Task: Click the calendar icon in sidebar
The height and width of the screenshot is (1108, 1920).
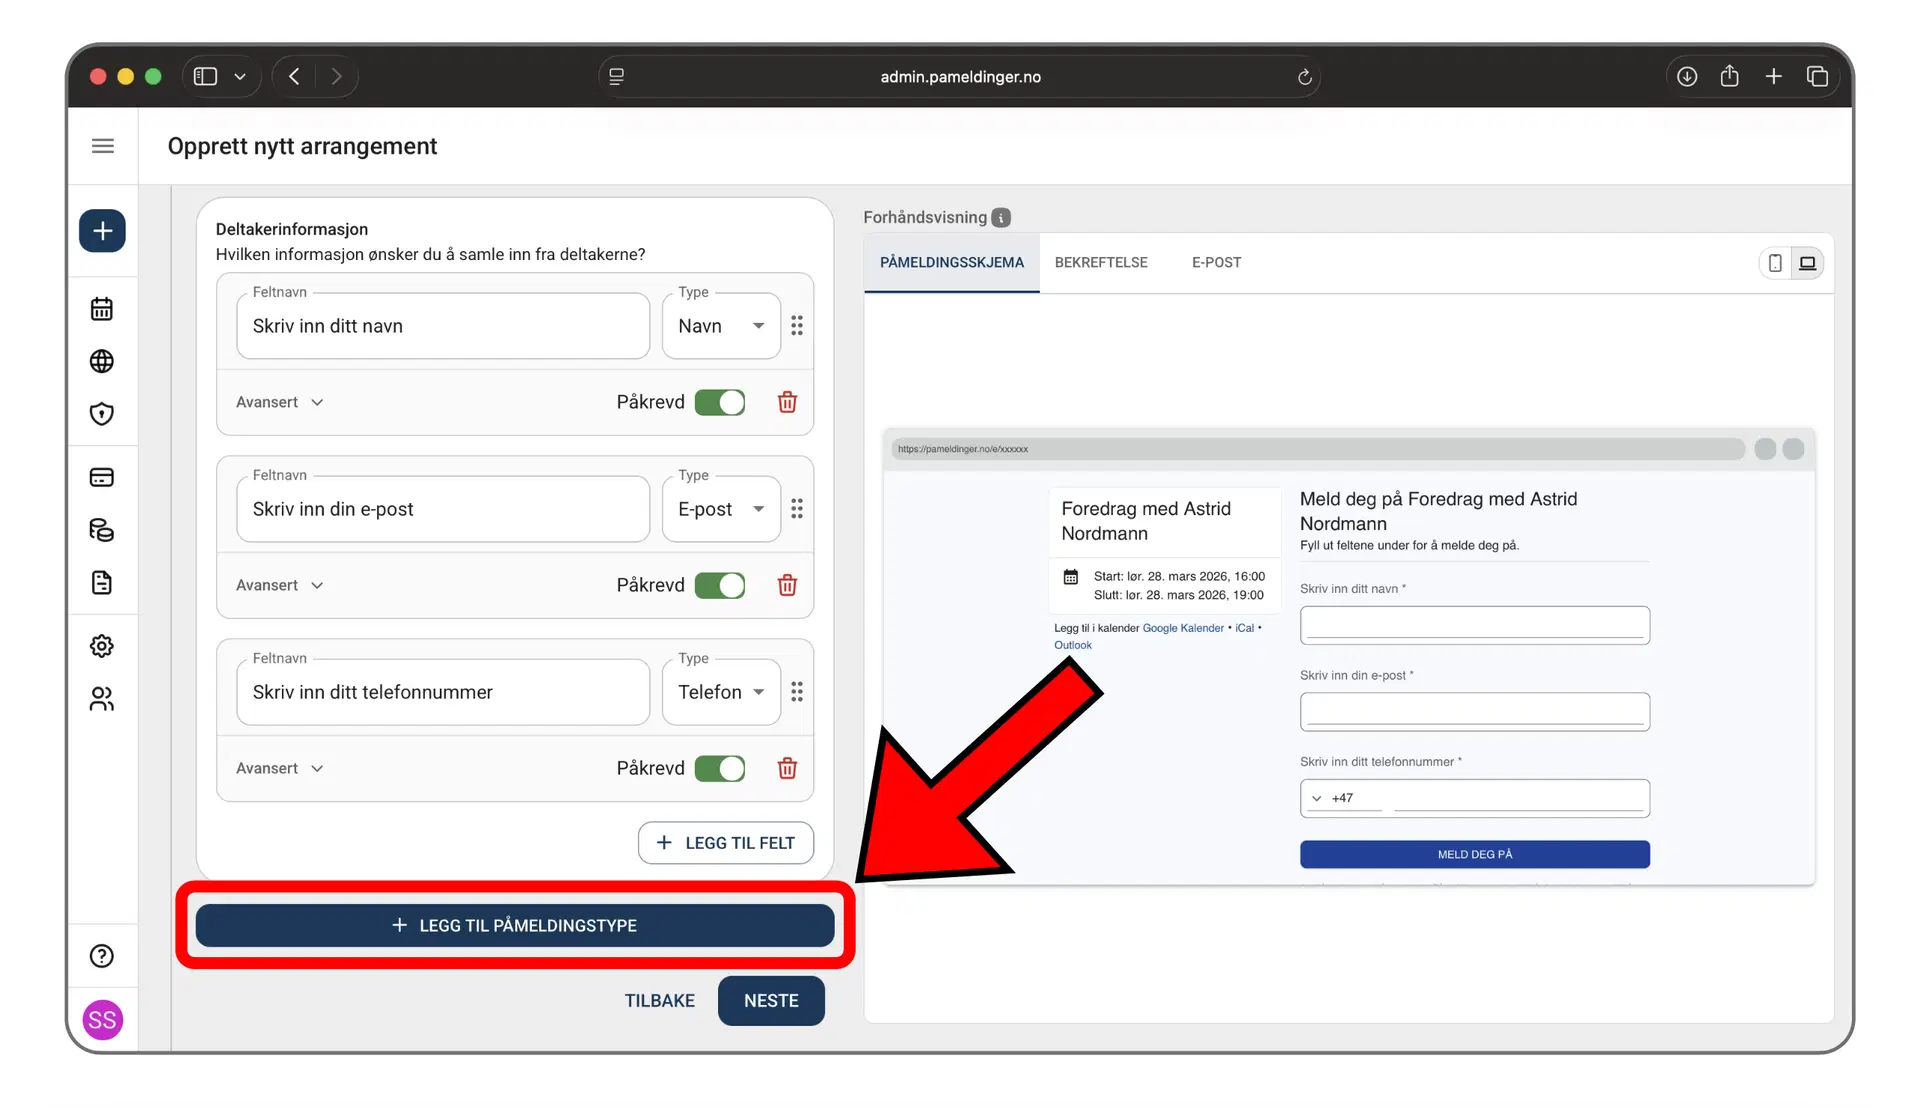Action: pyautogui.click(x=102, y=309)
